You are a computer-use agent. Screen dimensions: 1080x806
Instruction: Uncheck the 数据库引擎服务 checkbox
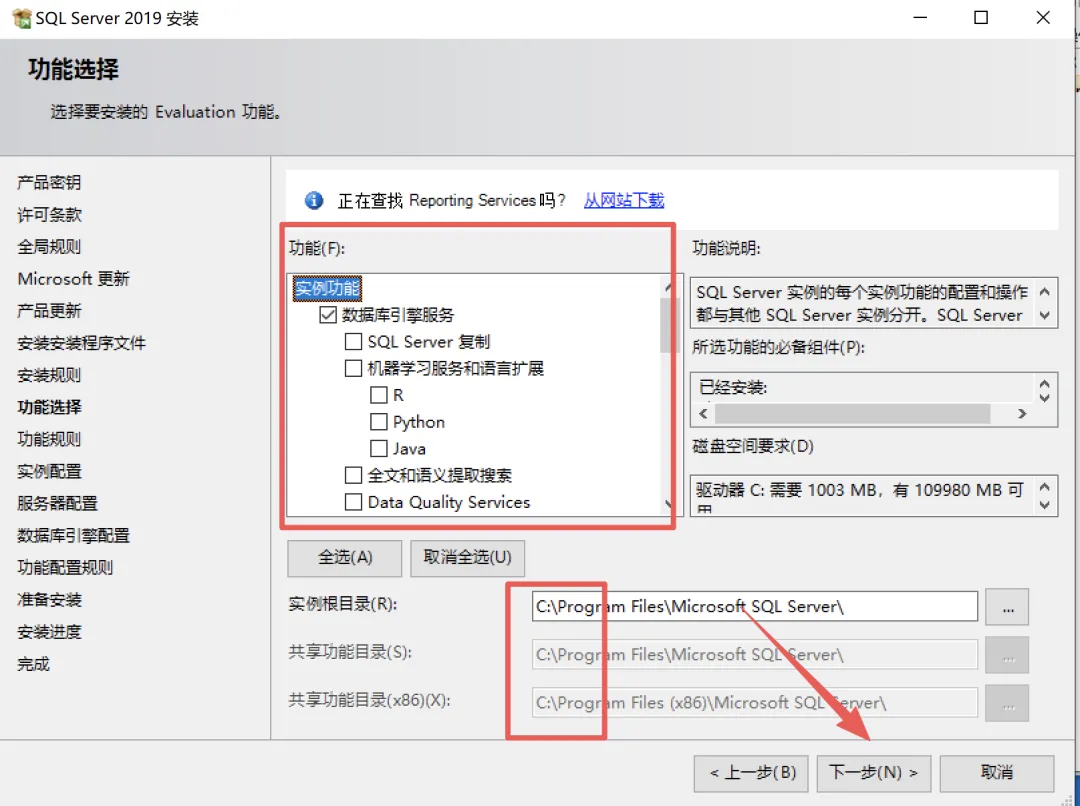pyautogui.click(x=328, y=316)
